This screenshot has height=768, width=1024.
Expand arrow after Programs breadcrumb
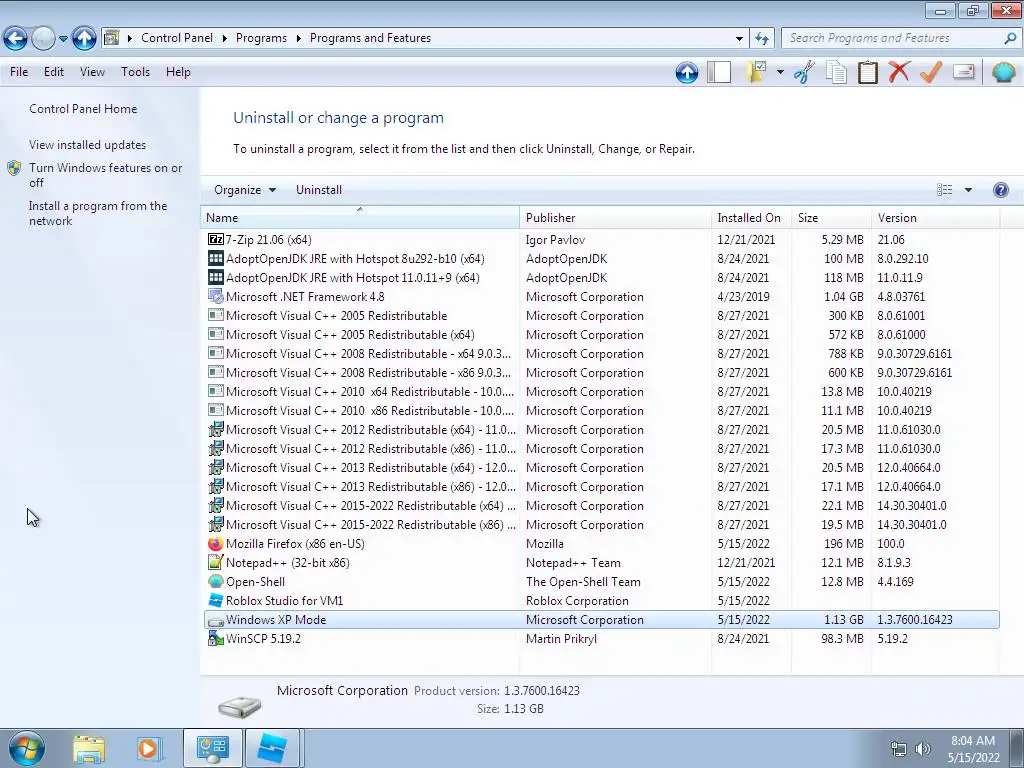pyautogui.click(x=298, y=38)
